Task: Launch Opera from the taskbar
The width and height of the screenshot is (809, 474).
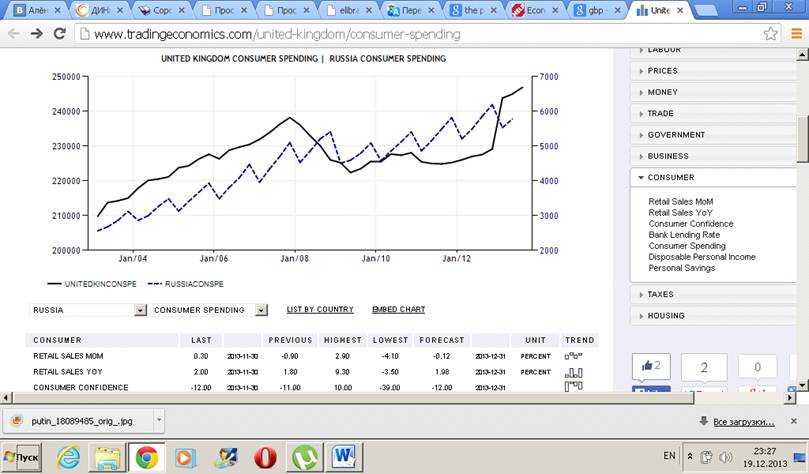Action: pos(265,457)
